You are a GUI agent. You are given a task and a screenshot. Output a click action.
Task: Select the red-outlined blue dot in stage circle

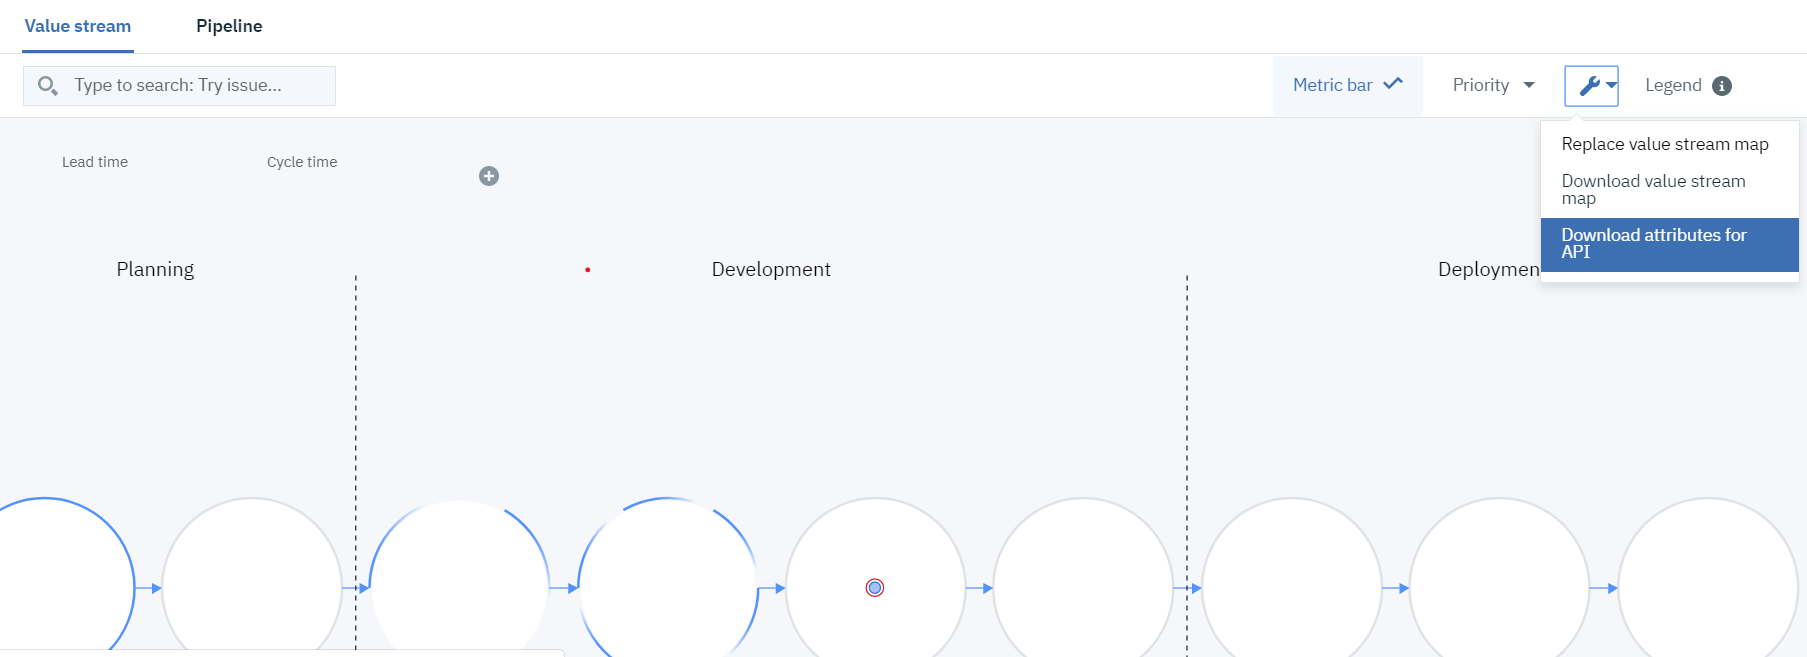(875, 588)
